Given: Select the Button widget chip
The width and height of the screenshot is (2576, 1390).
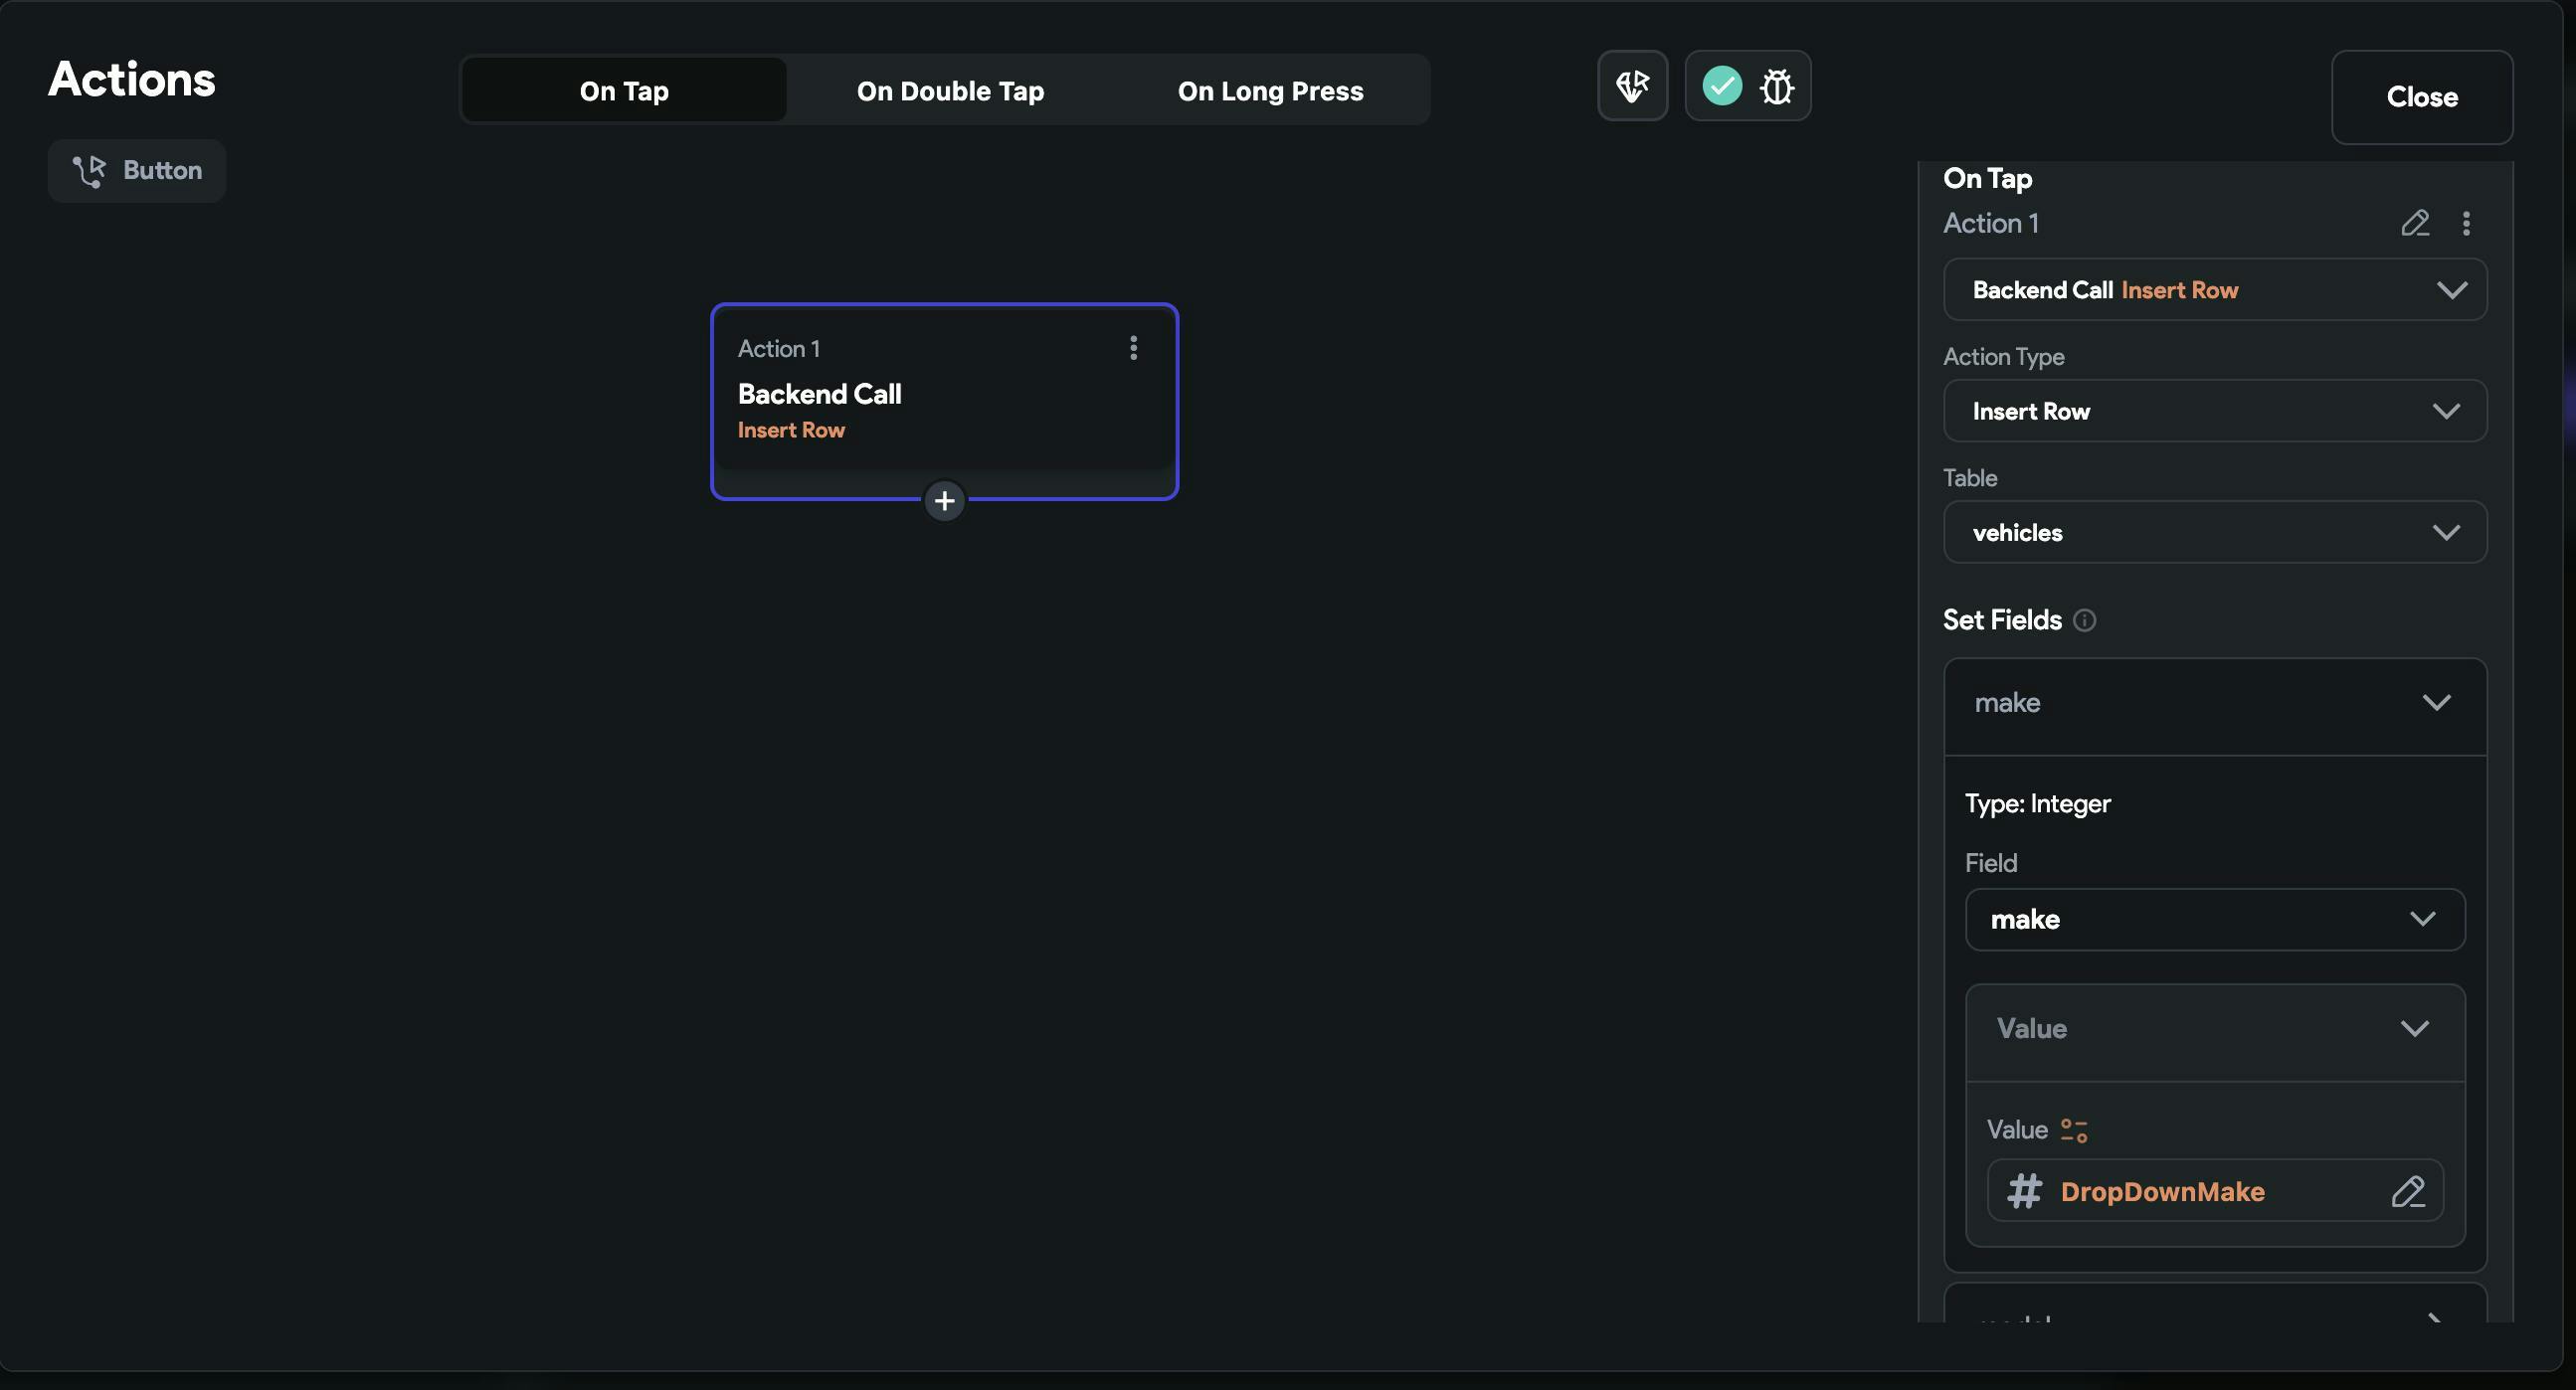Looking at the screenshot, I should click(x=137, y=171).
